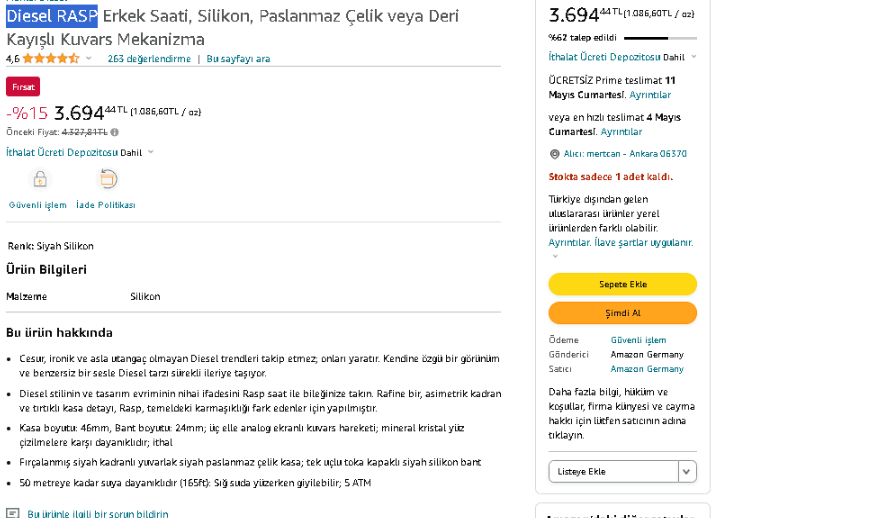This screenshot has width=870, height=518.
Task: Expand the rating breakdown chevron next to stars
Action: 88,59
